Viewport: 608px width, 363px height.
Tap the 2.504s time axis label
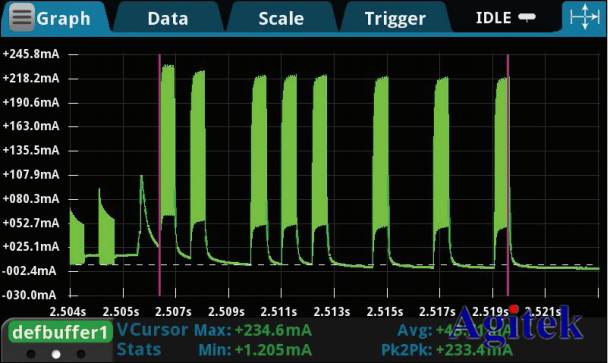[x=68, y=311]
